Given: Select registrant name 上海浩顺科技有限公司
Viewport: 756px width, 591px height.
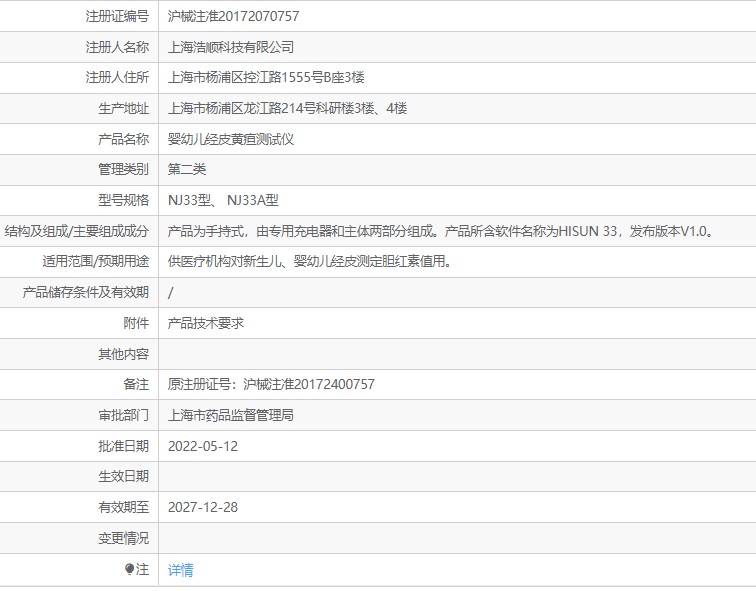Looking at the screenshot, I should point(230,47).
